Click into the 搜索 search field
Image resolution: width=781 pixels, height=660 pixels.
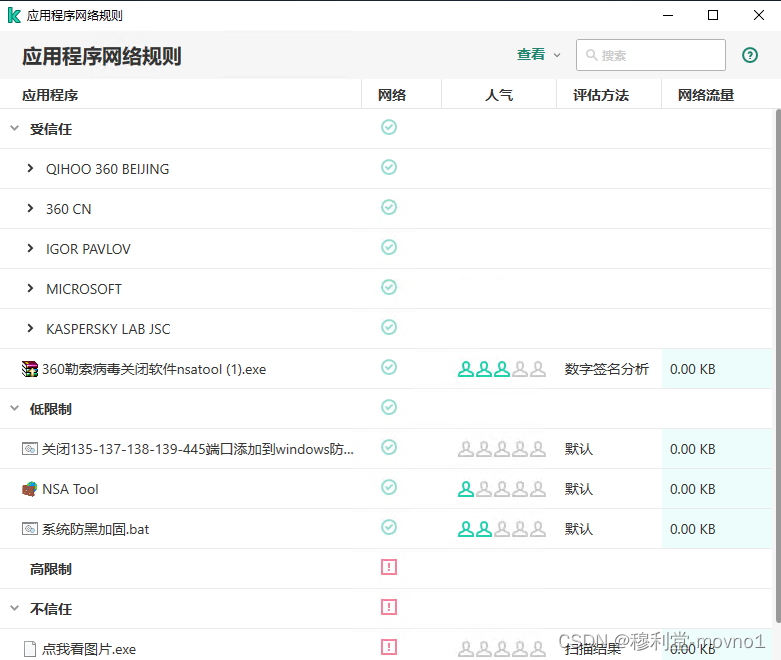[x=651, y=55]
